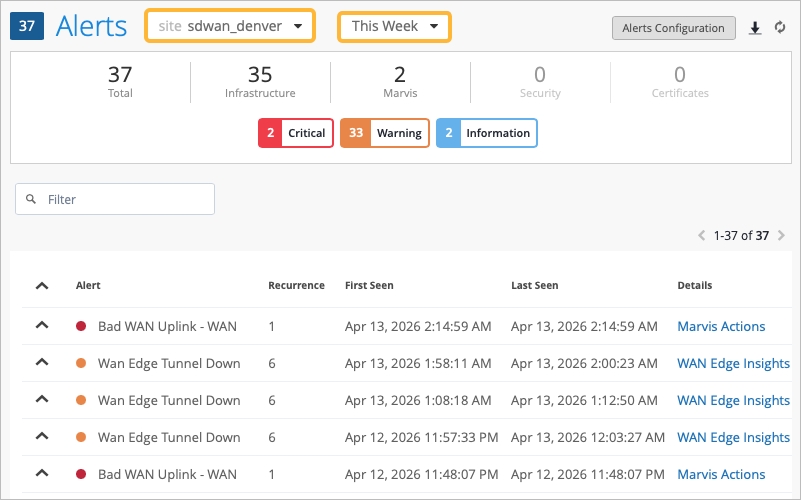Refresh the alerts page
This screenshot has height=500, width=801.
point(781,28)
